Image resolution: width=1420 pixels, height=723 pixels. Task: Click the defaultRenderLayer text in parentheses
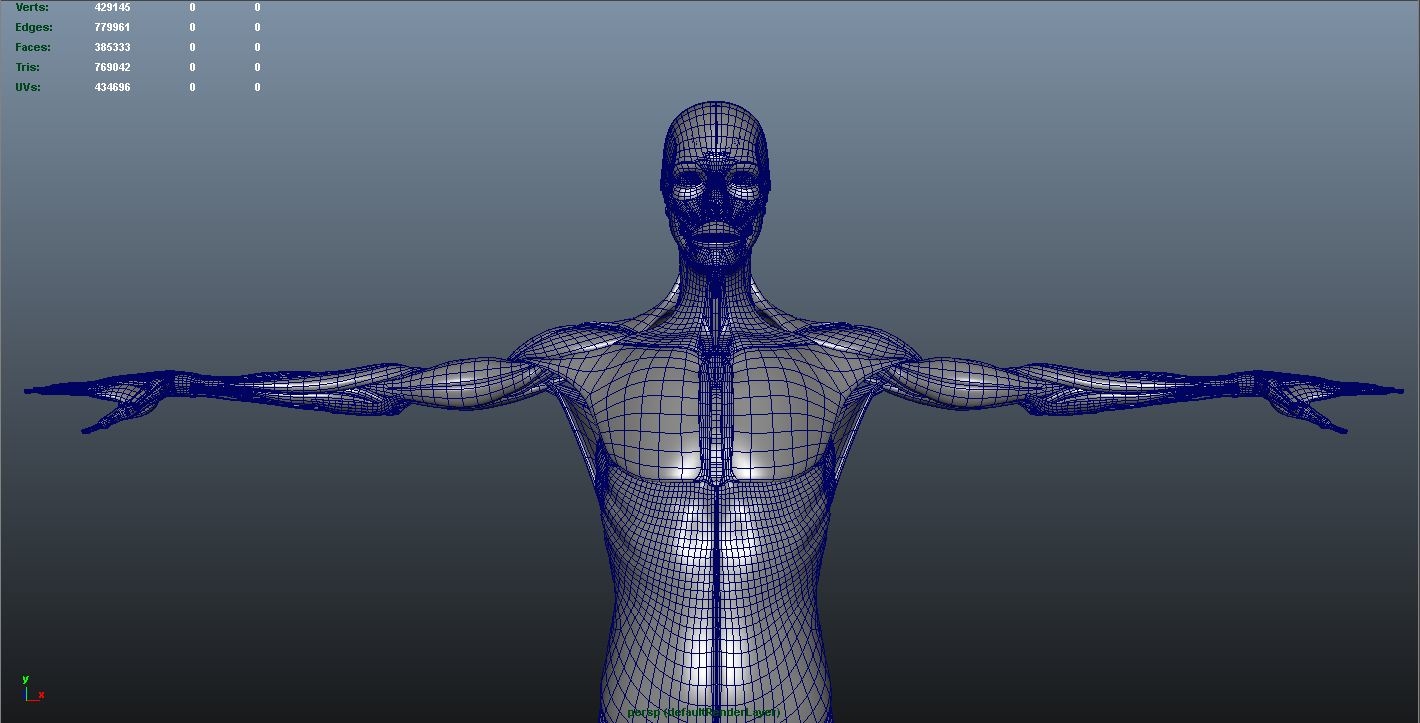tap(722, 714)
